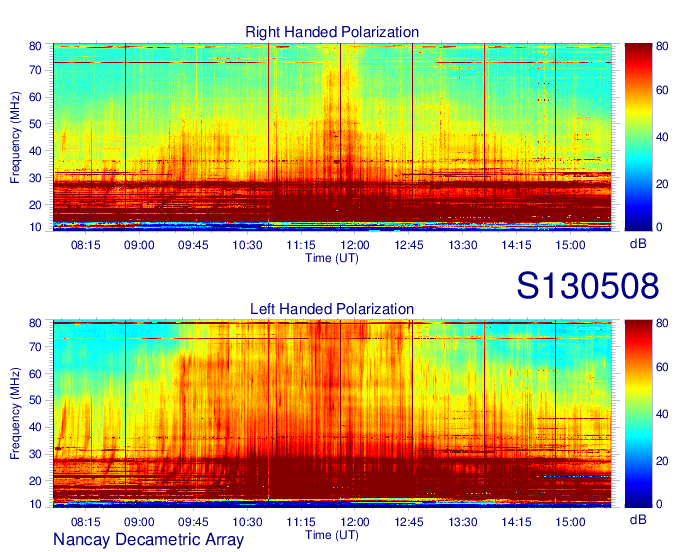680x552 pixels.
Task: Click the "Nancay Decametric Array" caption
Action: click(x=148, y=539)
